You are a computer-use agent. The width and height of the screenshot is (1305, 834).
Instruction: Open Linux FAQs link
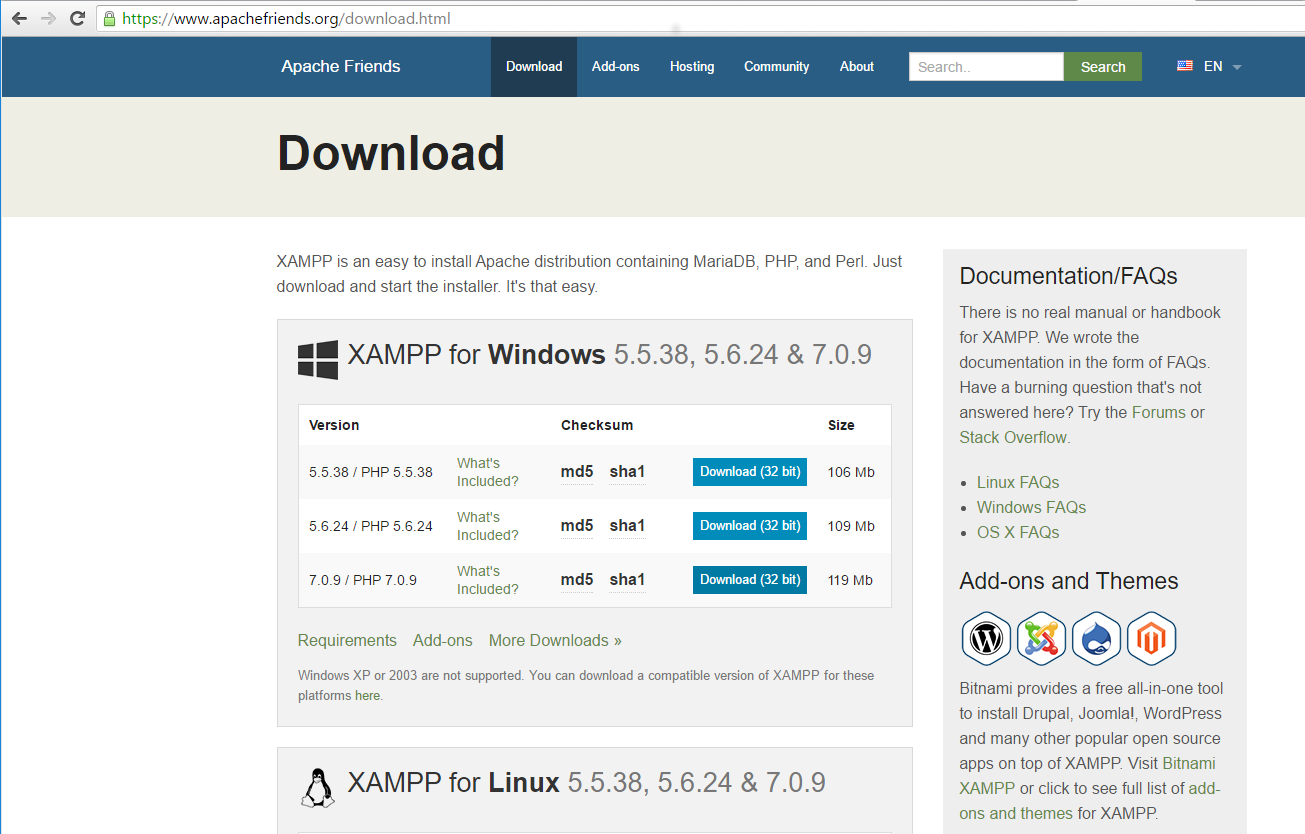coord(1018,483)
